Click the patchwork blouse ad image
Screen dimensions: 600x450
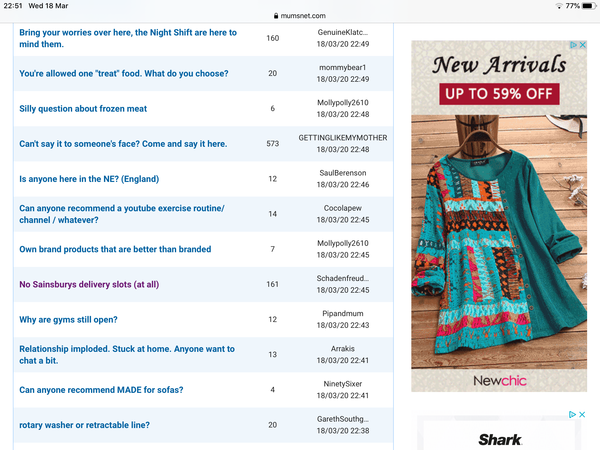(x=499, y=242)
